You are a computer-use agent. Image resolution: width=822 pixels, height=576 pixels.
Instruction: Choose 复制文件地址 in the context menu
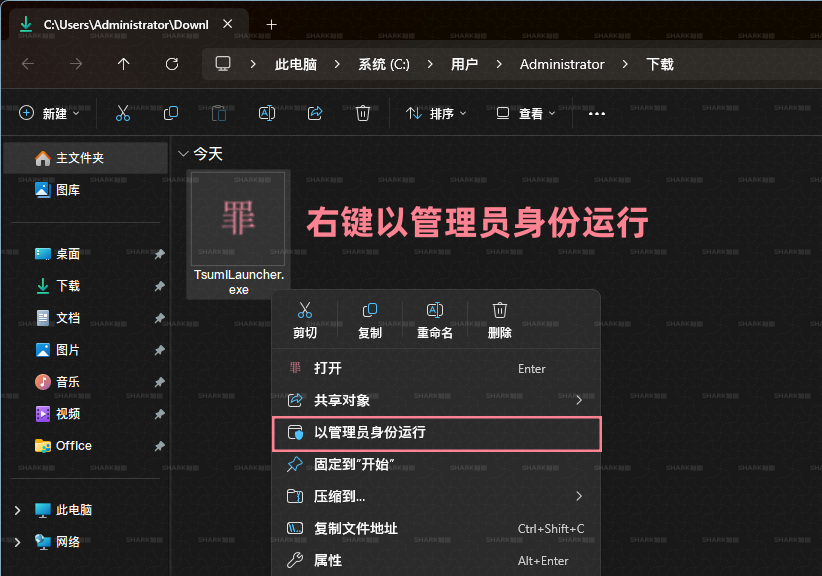click(x=436, y=528)
